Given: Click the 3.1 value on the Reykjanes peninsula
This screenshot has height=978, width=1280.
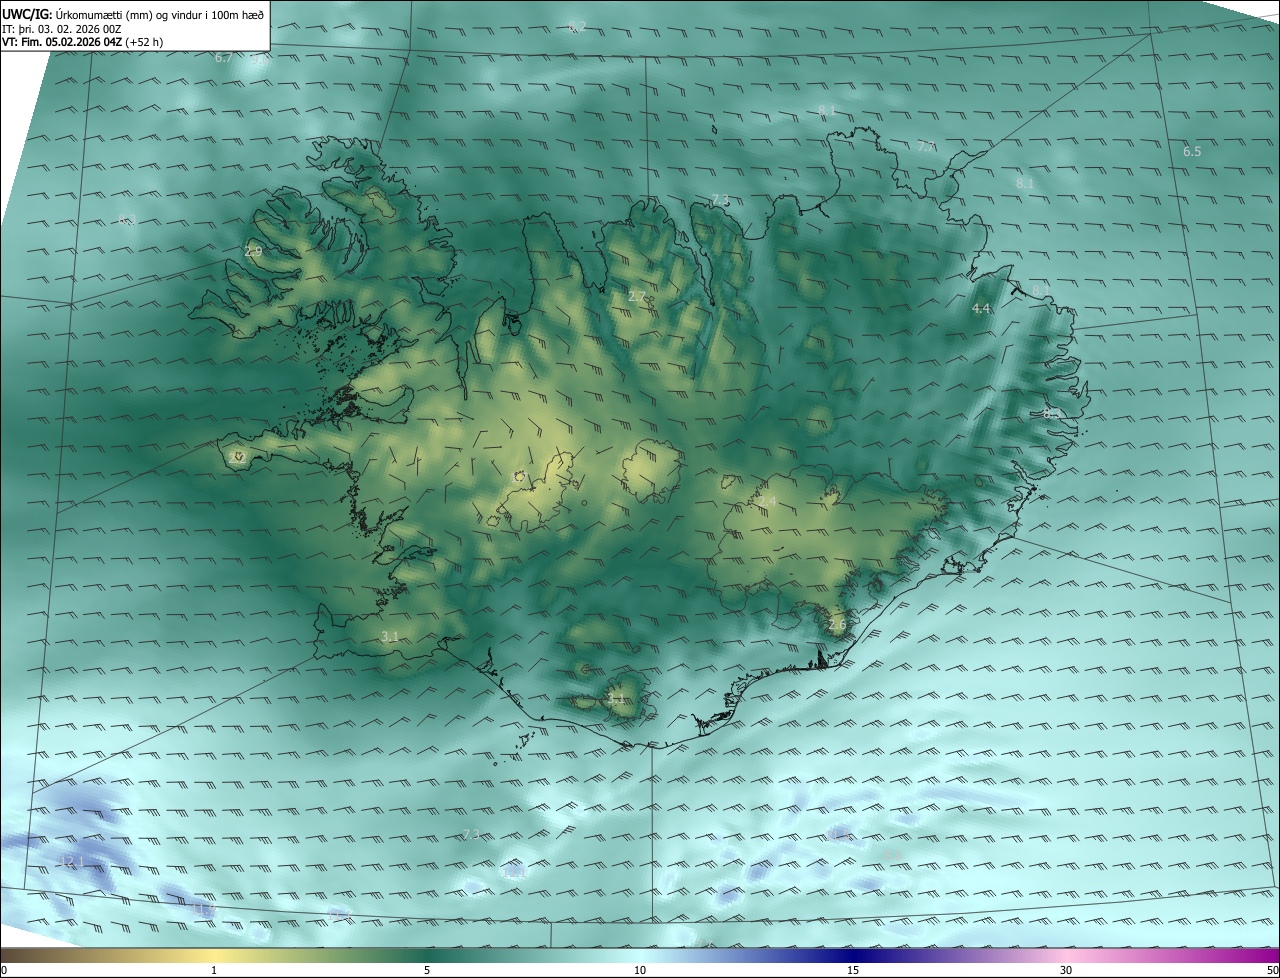Looking at the screenshot, I should pos(390,636).
